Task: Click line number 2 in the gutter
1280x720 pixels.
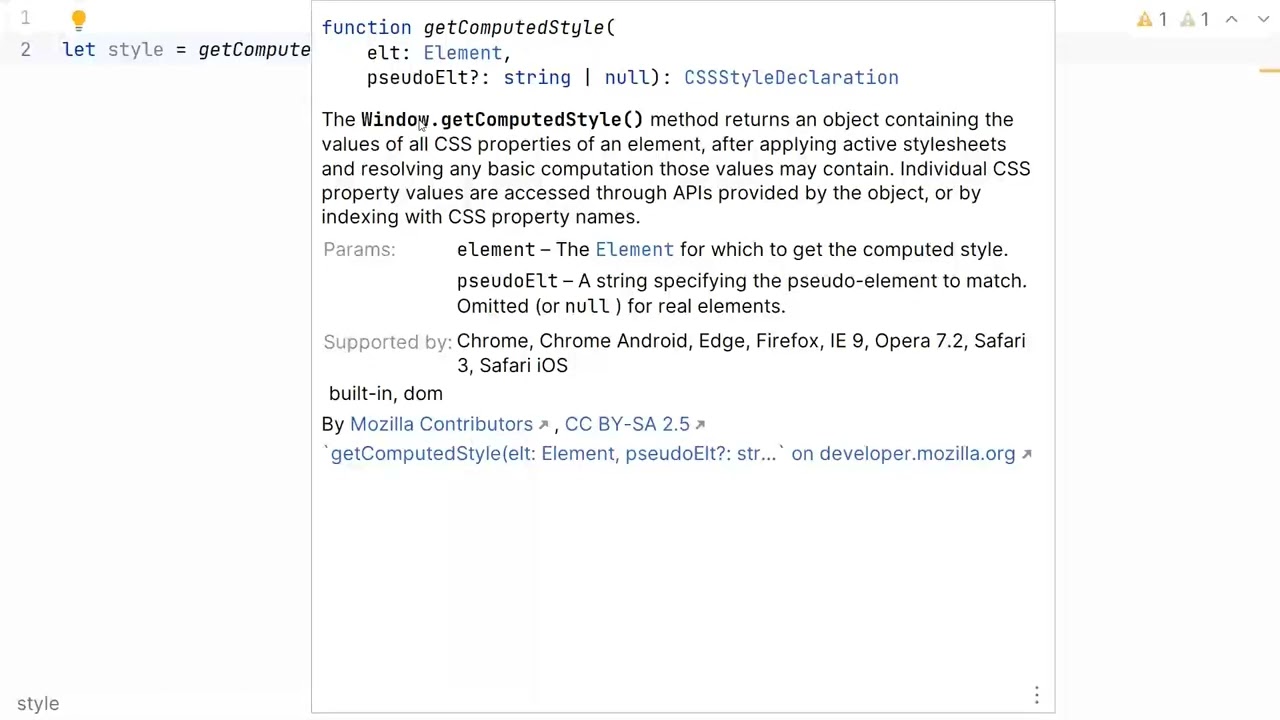Action: click(25, 49)
